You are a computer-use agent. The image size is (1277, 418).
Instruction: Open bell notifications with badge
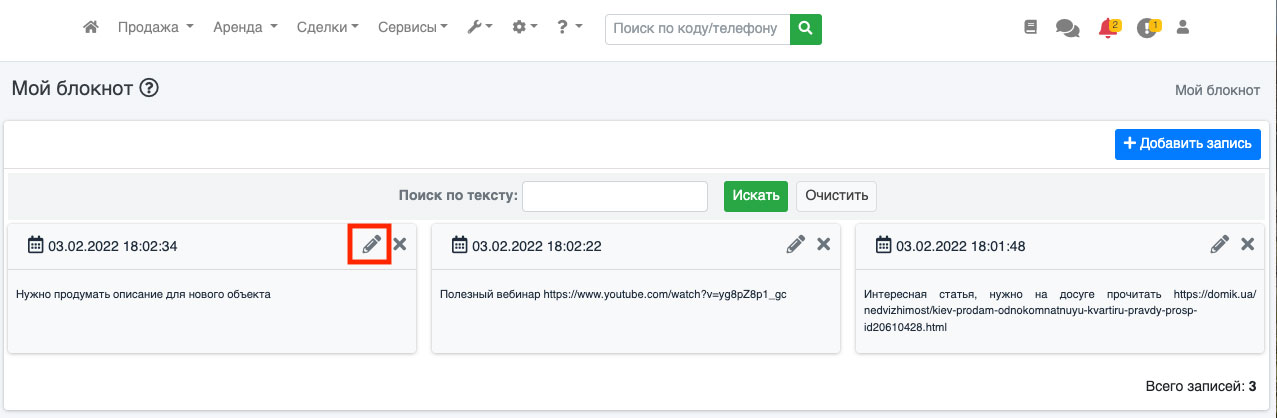coord(1108,29)
